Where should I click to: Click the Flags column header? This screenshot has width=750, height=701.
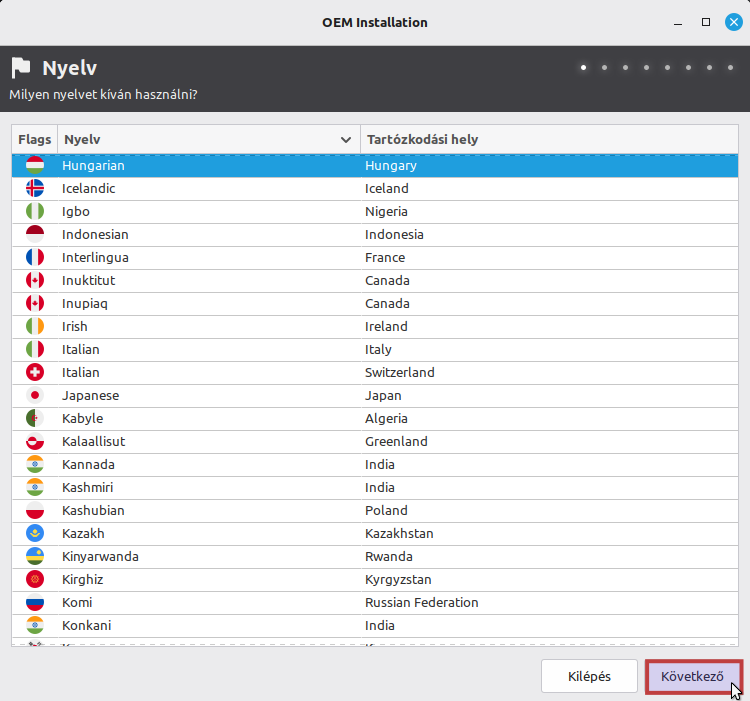34,139
